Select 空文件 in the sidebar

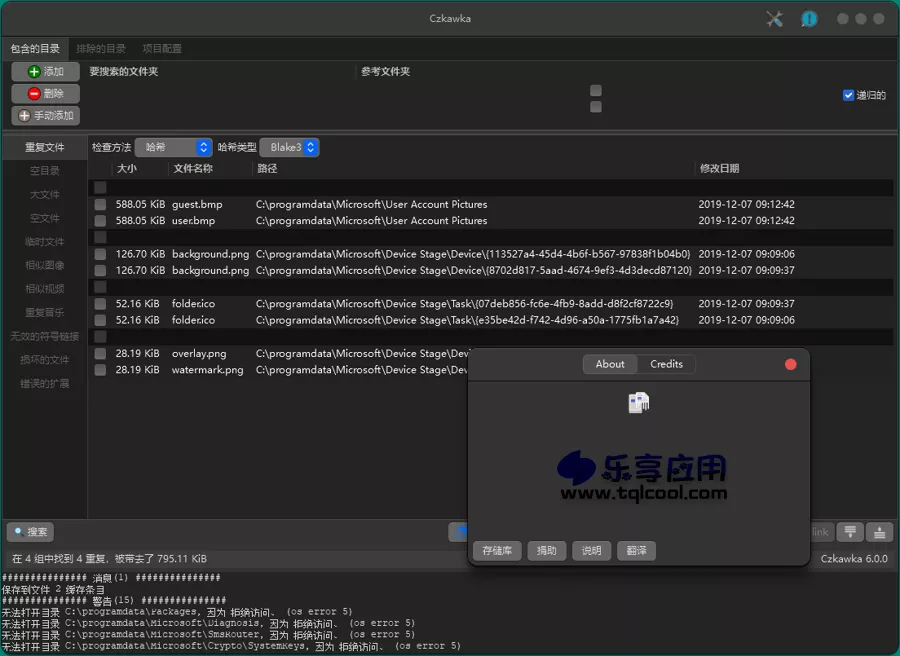coord(45,218)
